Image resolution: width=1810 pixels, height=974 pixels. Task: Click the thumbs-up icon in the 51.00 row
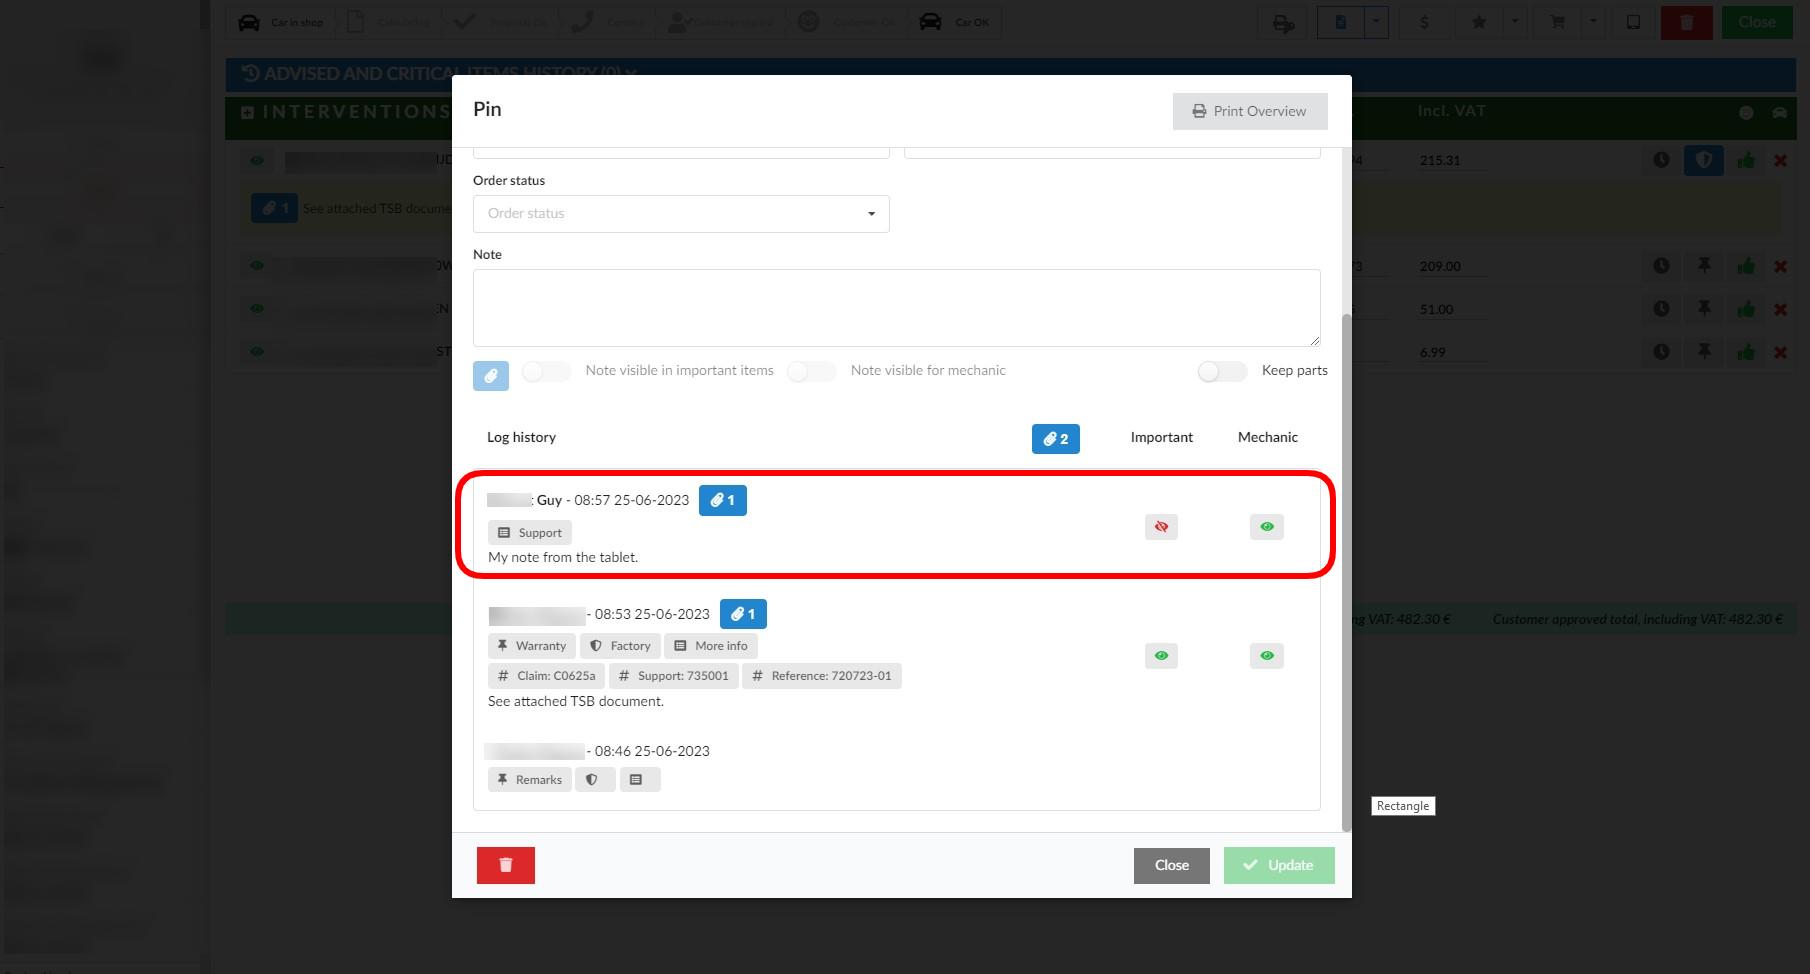pyautogui.click(x=1746, y=309)
